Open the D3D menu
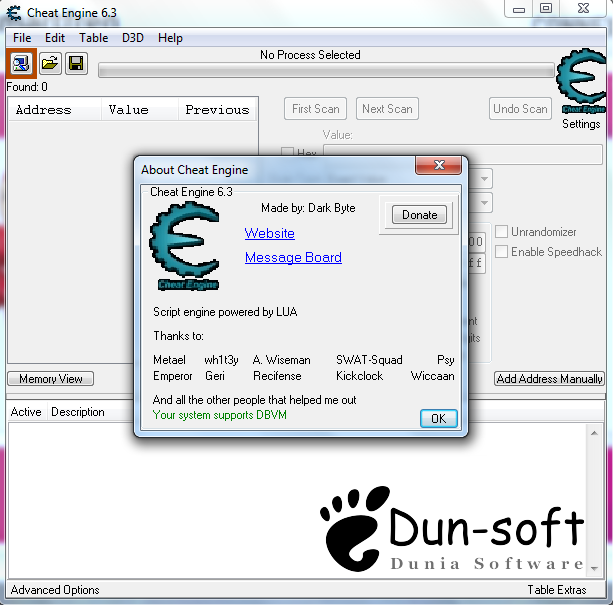The height and width of the screenshot is (605, 613). [x=133, y=38]
